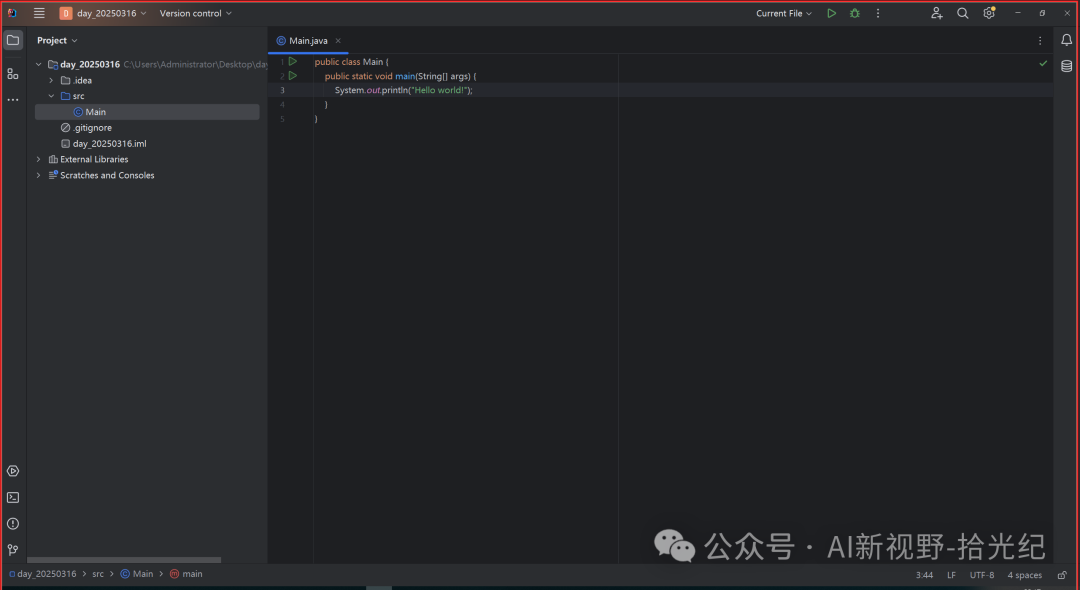Debug the current file
Screen dimensions: 1080x590
click(x=855, y=13)
